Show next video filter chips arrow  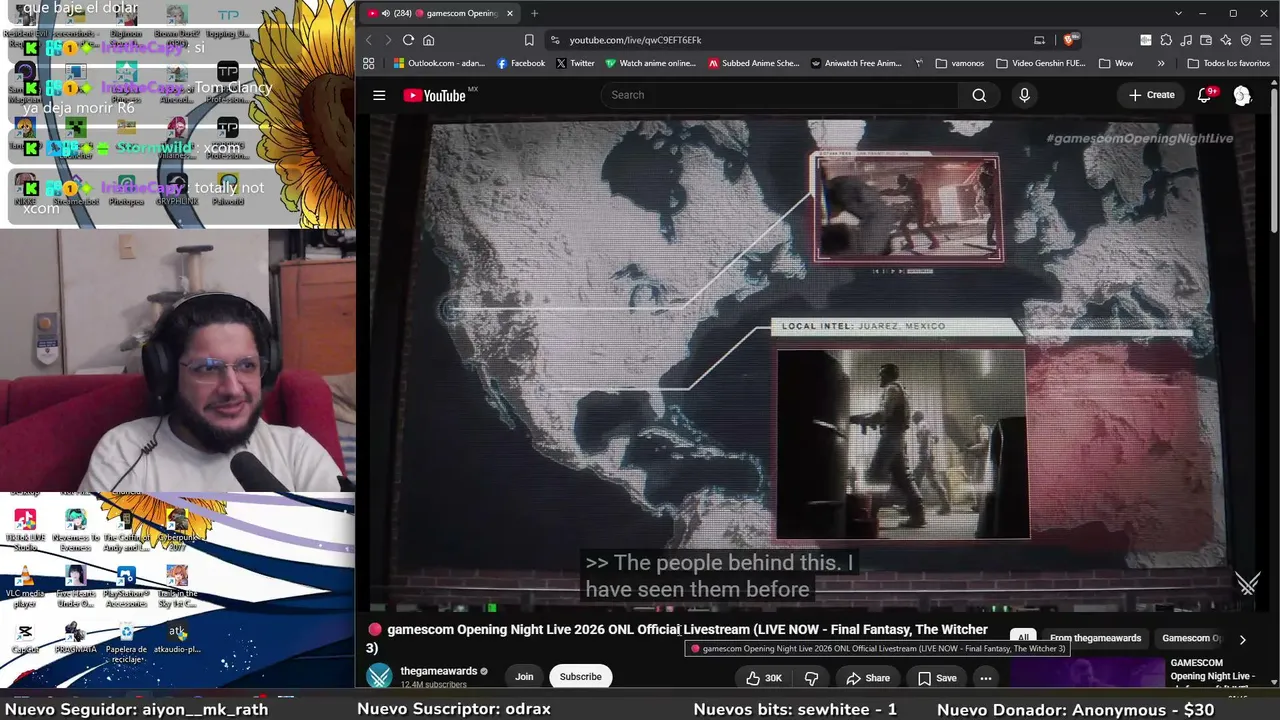point(1242,639)
